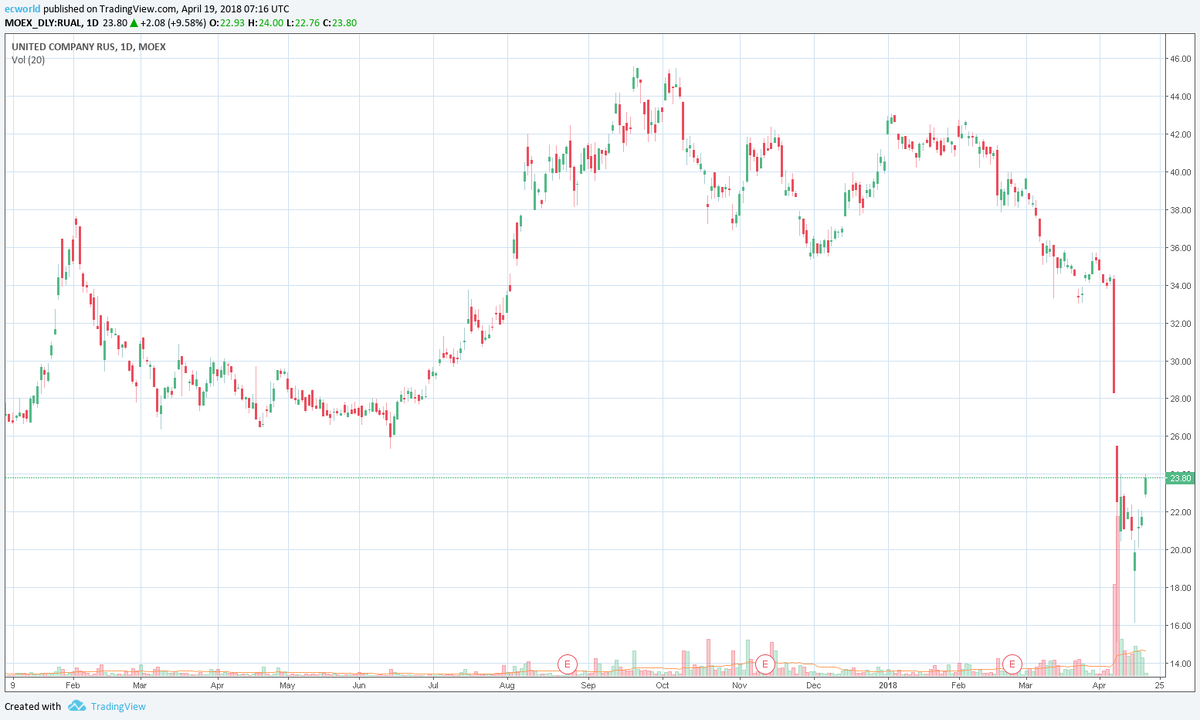Click the 30.00 price axis label
1200x720 pixels.
click(x=1180, y=361)
